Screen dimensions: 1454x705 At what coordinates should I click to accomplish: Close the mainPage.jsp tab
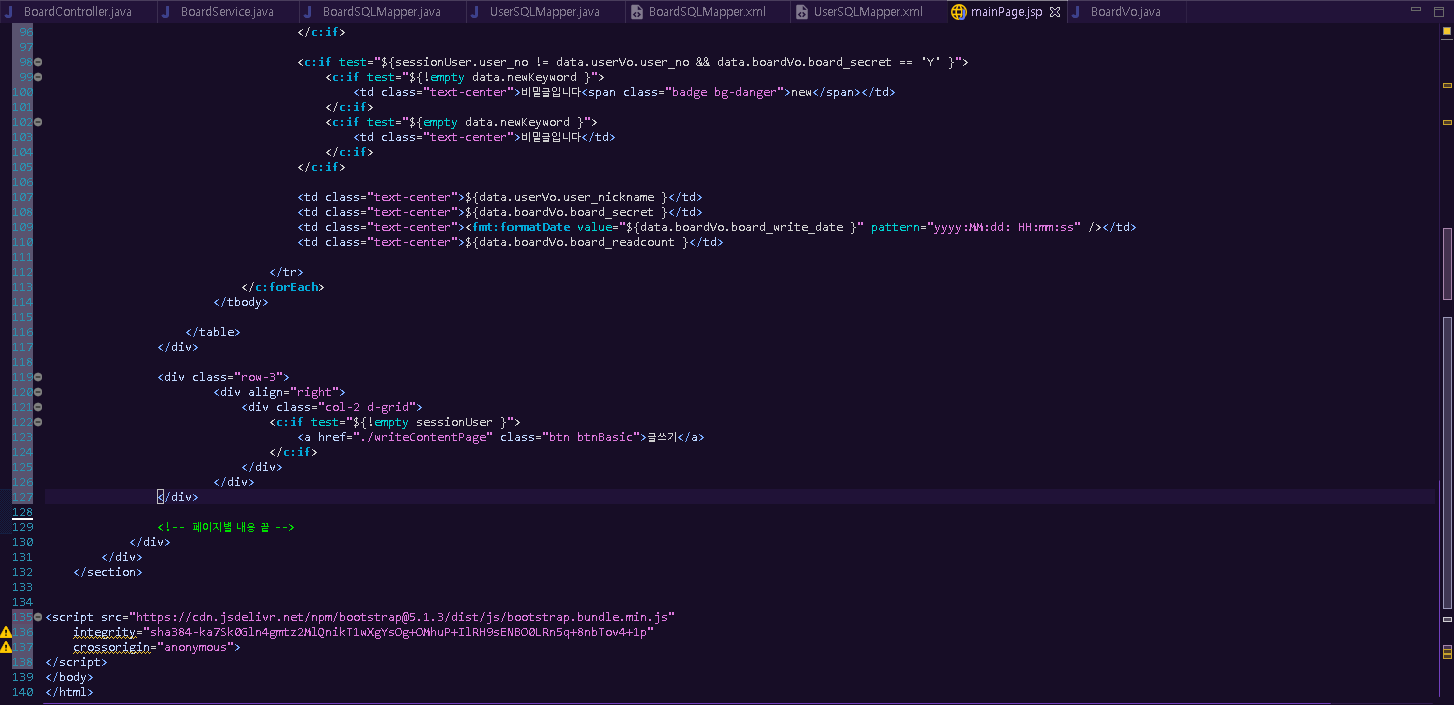tap(1054, 12)
